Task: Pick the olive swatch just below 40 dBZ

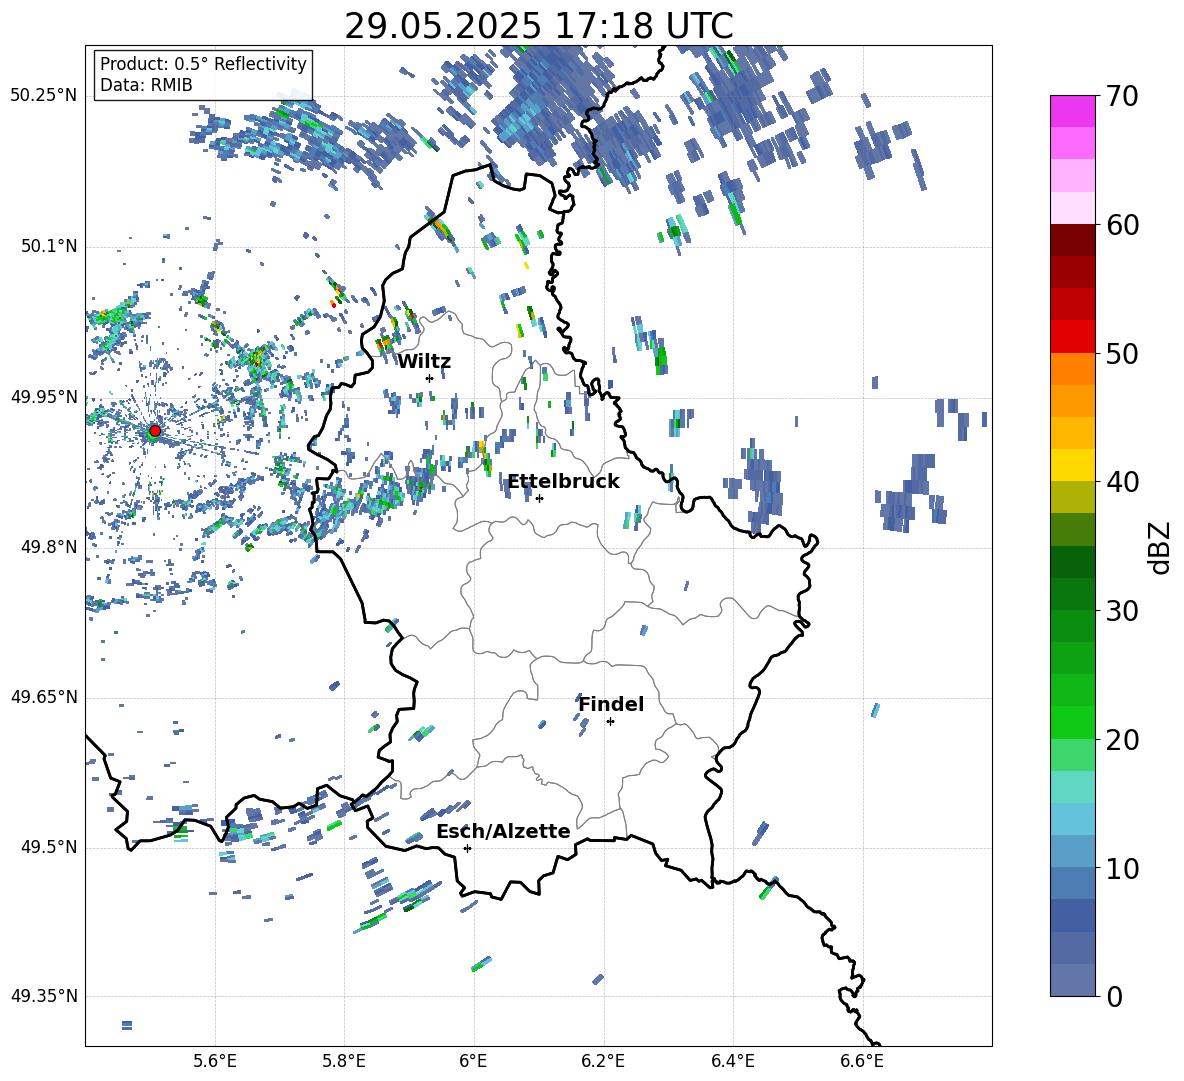Action: point(1073,497)
